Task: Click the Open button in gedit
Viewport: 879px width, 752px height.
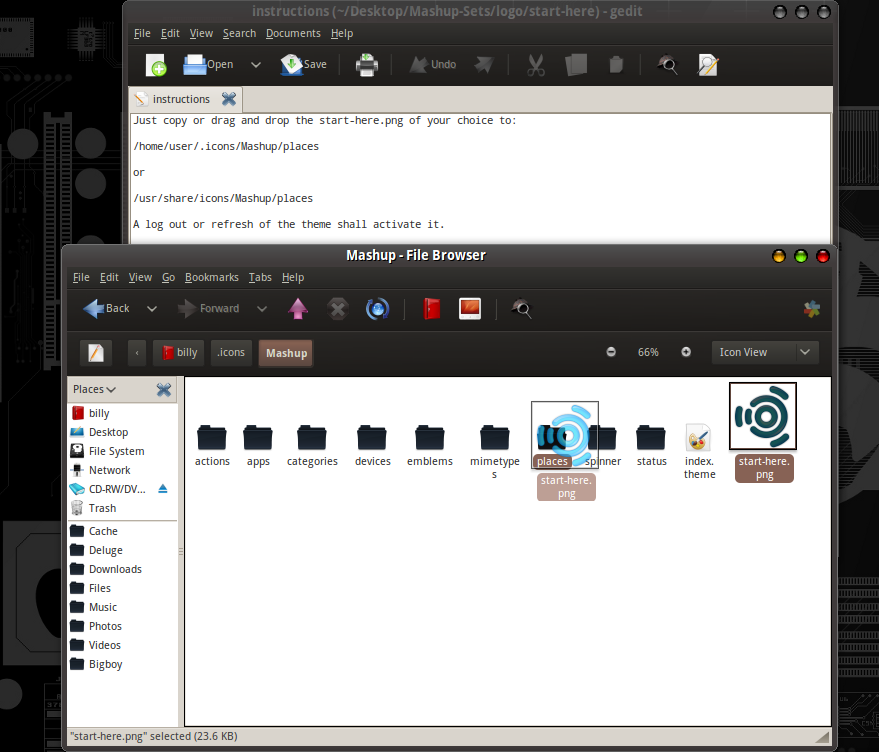Action: (x=208, y=65)
